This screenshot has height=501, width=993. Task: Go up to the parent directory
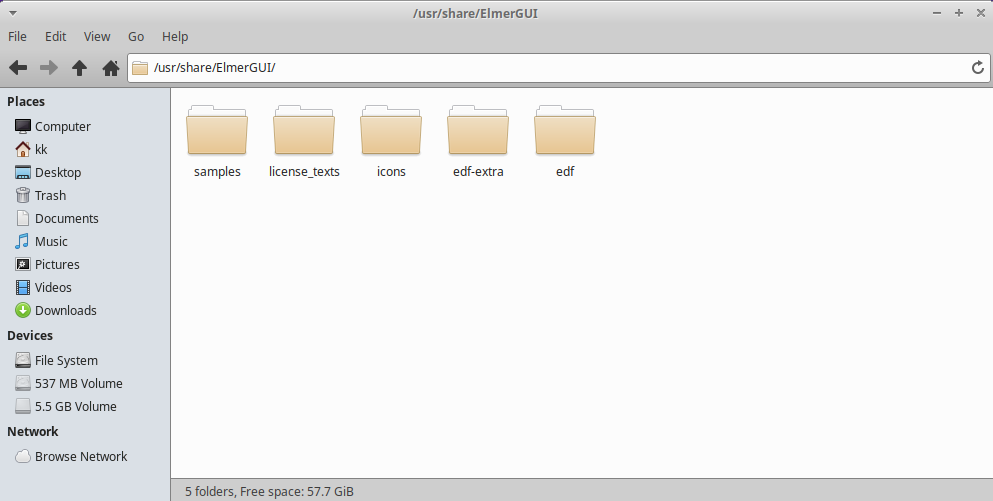[80, 68]
